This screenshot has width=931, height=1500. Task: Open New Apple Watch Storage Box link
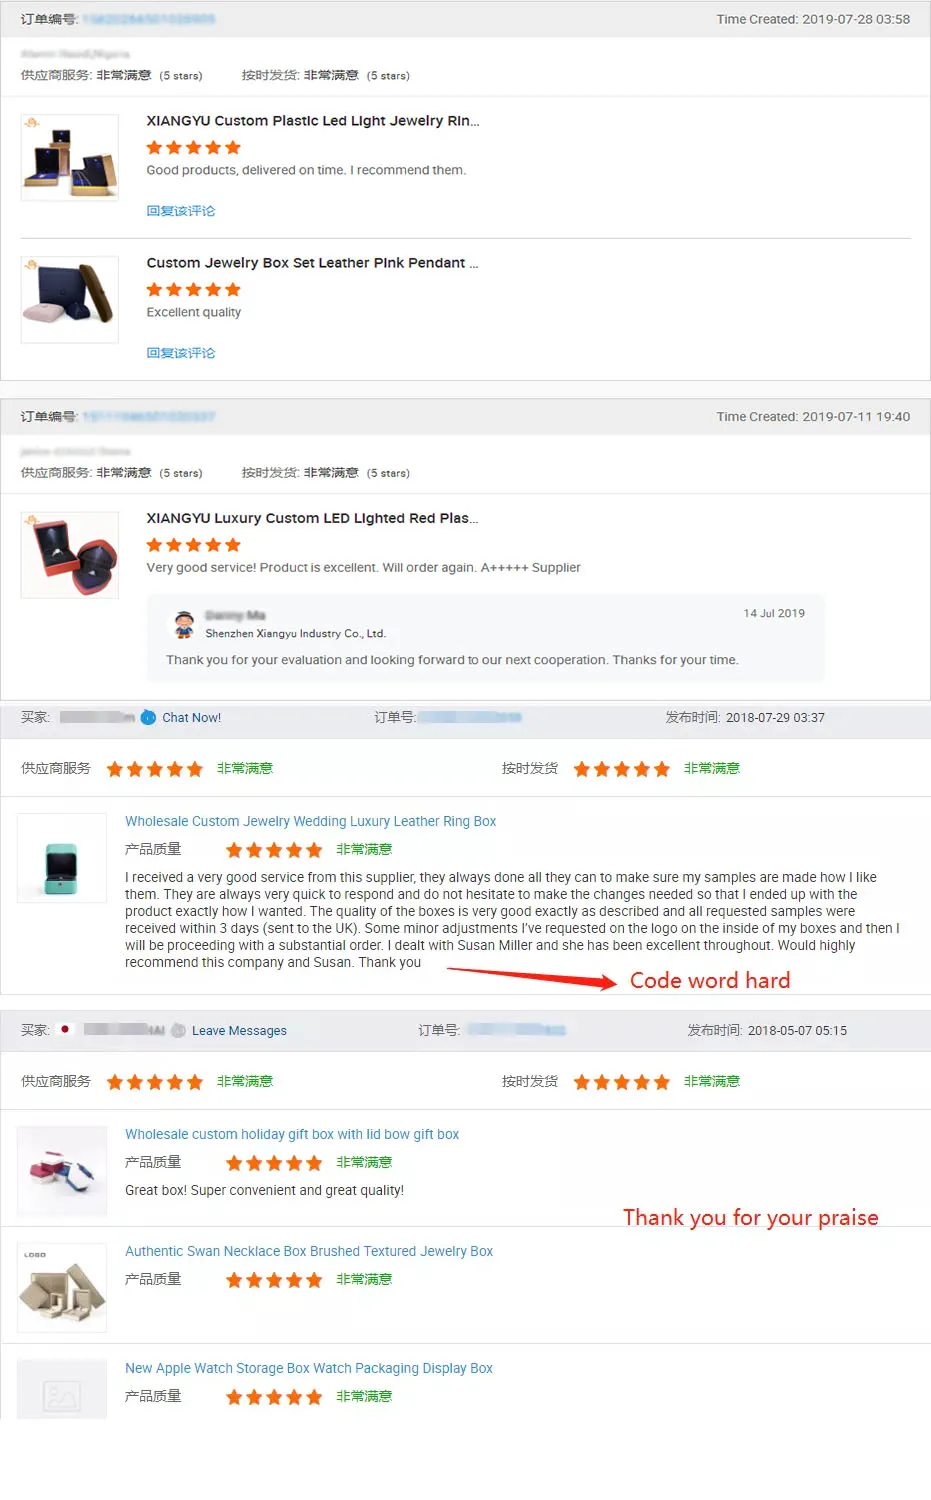coord(309,1368)
